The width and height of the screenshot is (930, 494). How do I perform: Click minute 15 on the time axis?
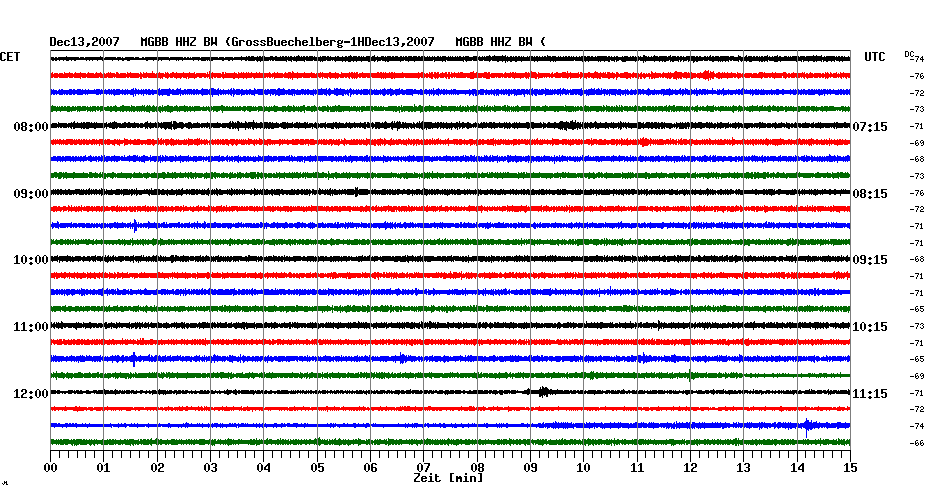tap(850, 468)
